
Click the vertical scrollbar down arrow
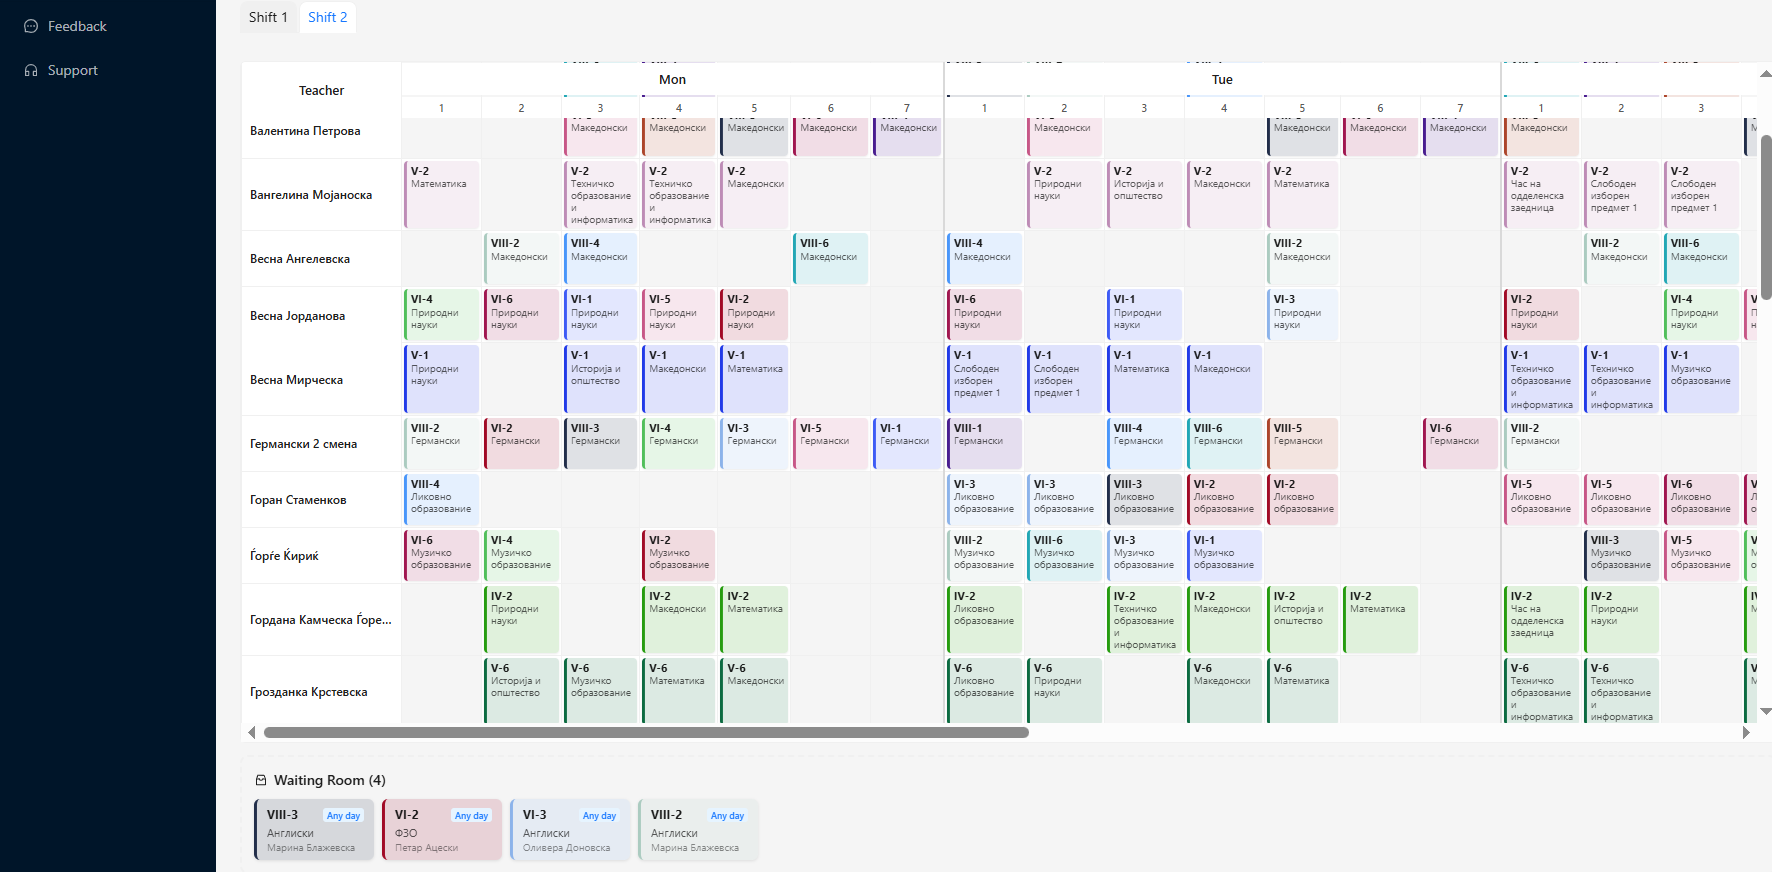pyautogui.click(x=1766, y=711)
